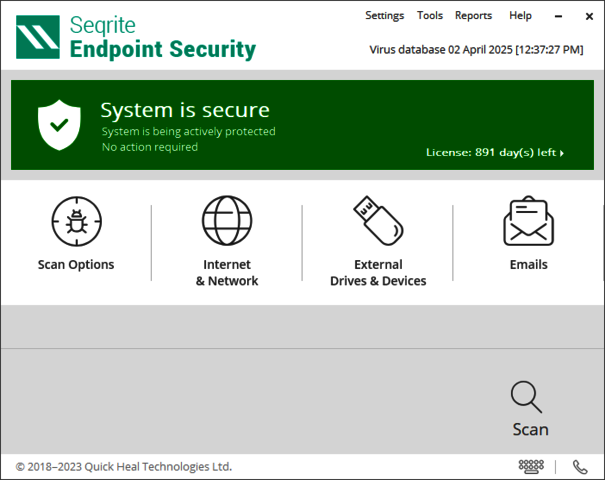Viewport: 605px width, 480px height.
Task: Open the virtual keyboard icon
Action: [x=531, y=466]
